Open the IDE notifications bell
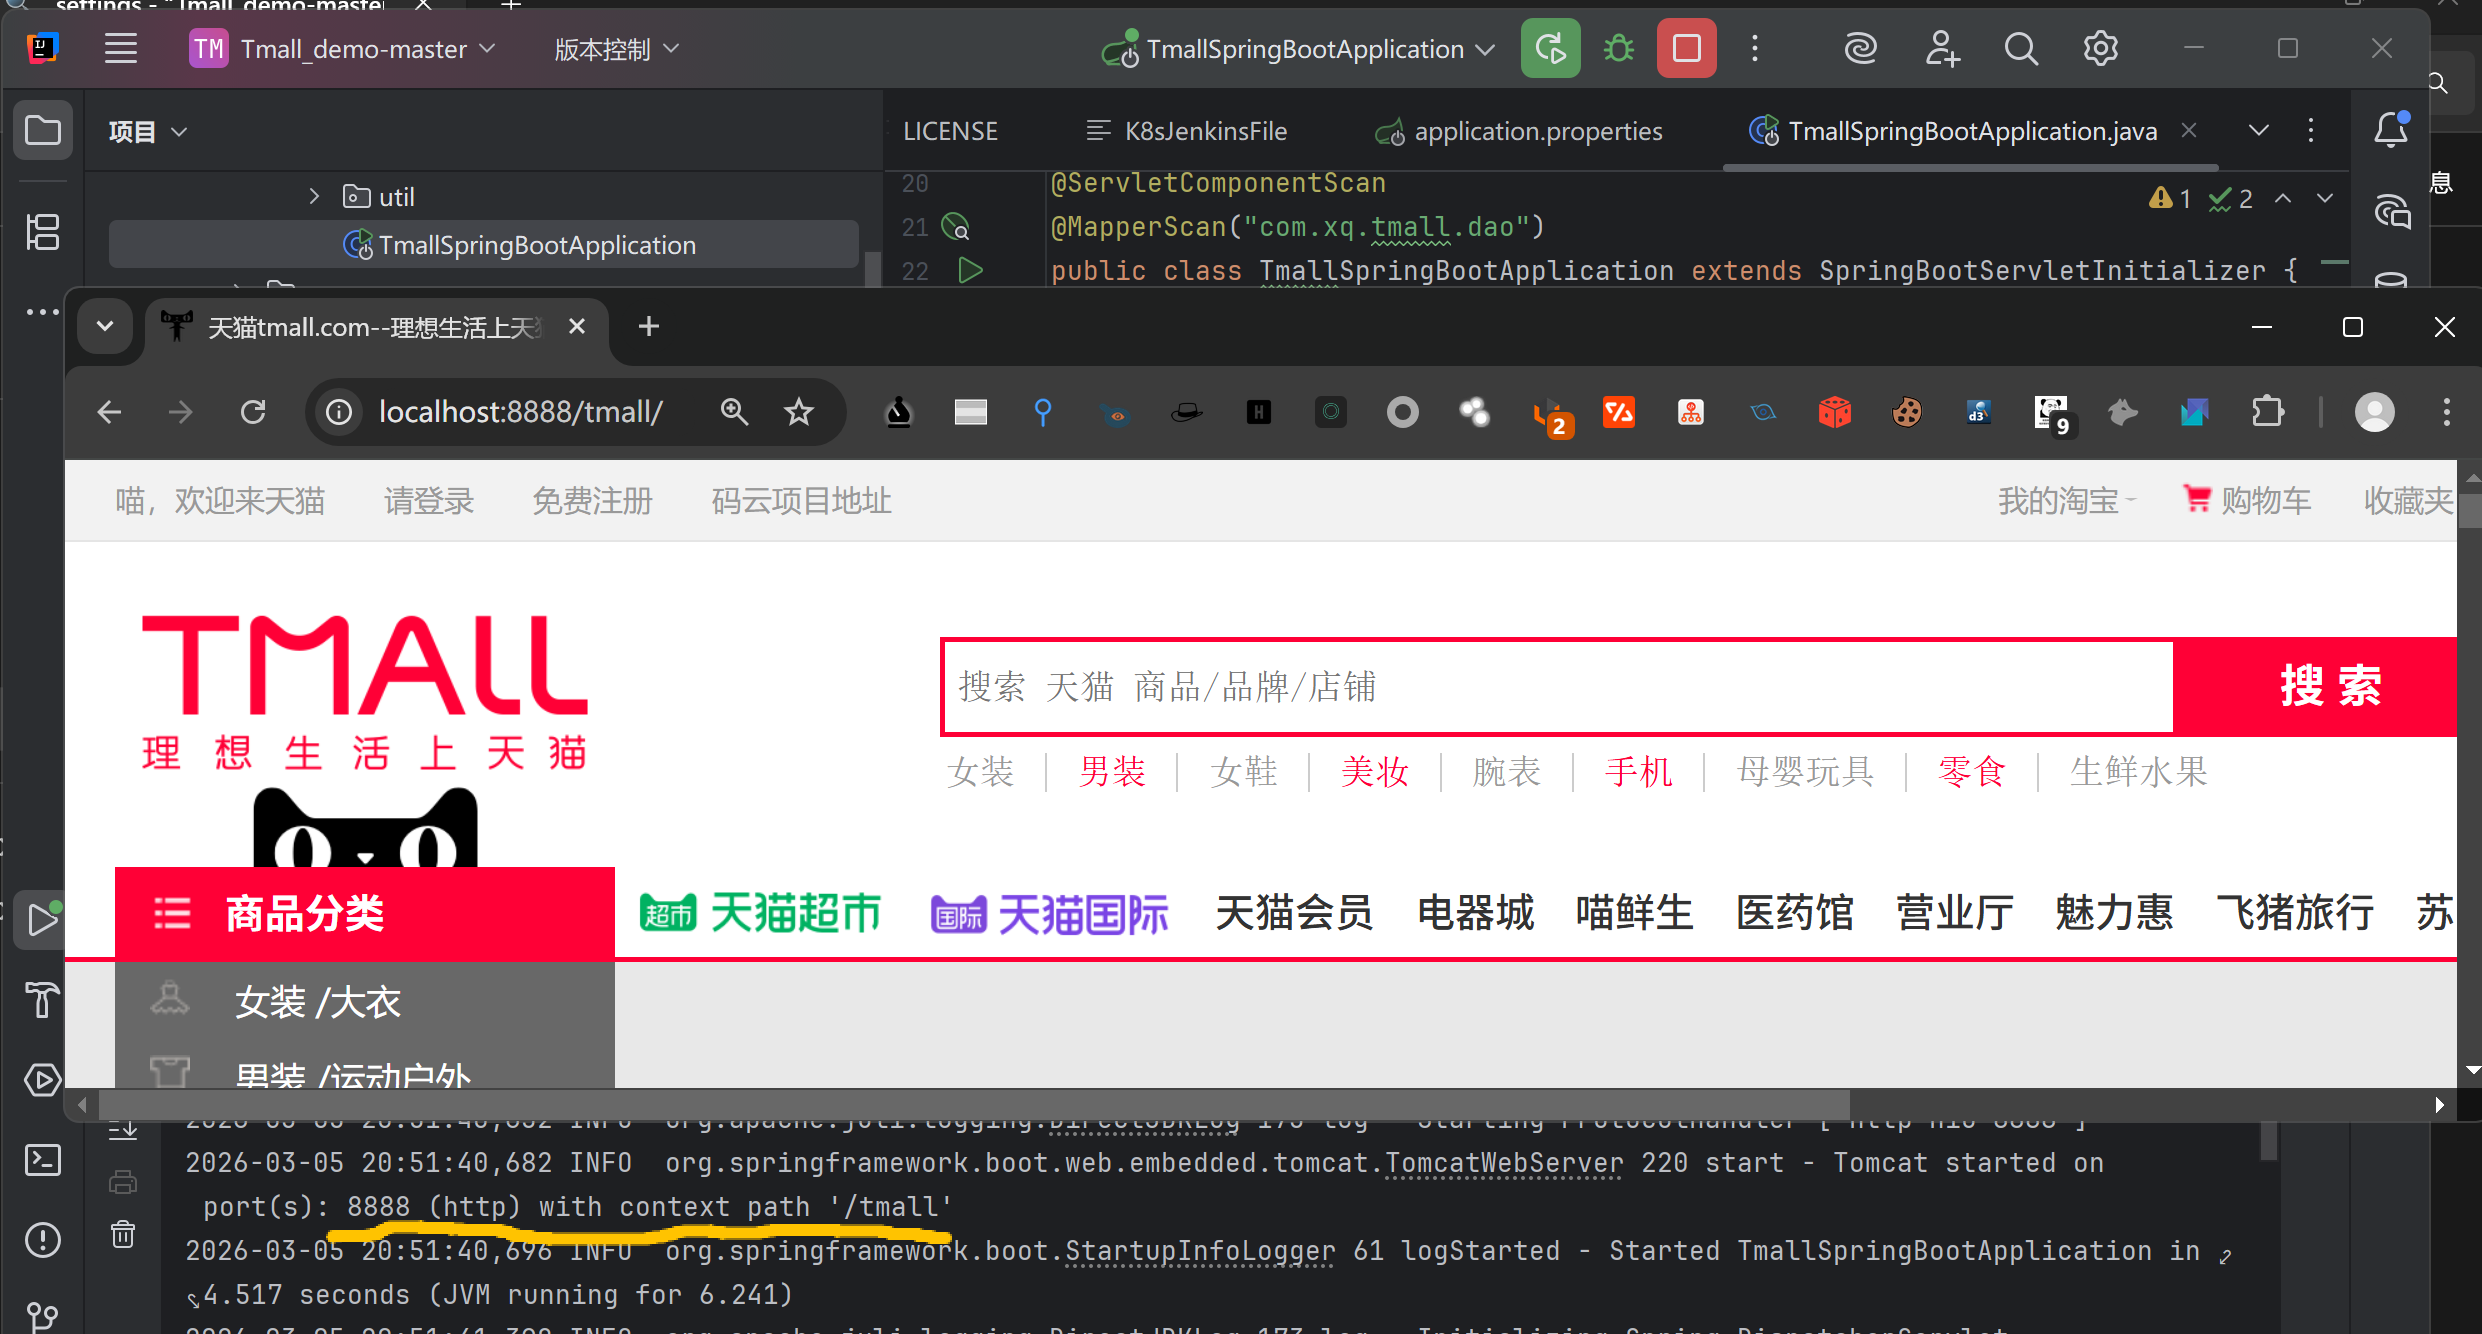The image size is (2482, 1334). tap(2392, 130)
